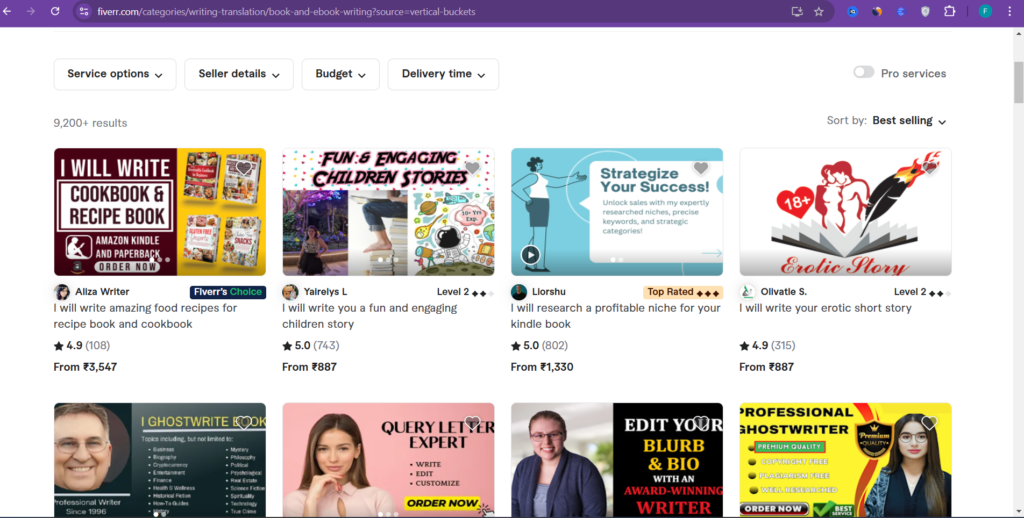Screen dimensions: 1024x518
Task: Play the Strategize Your Success gig video
Action: (530, 255)
